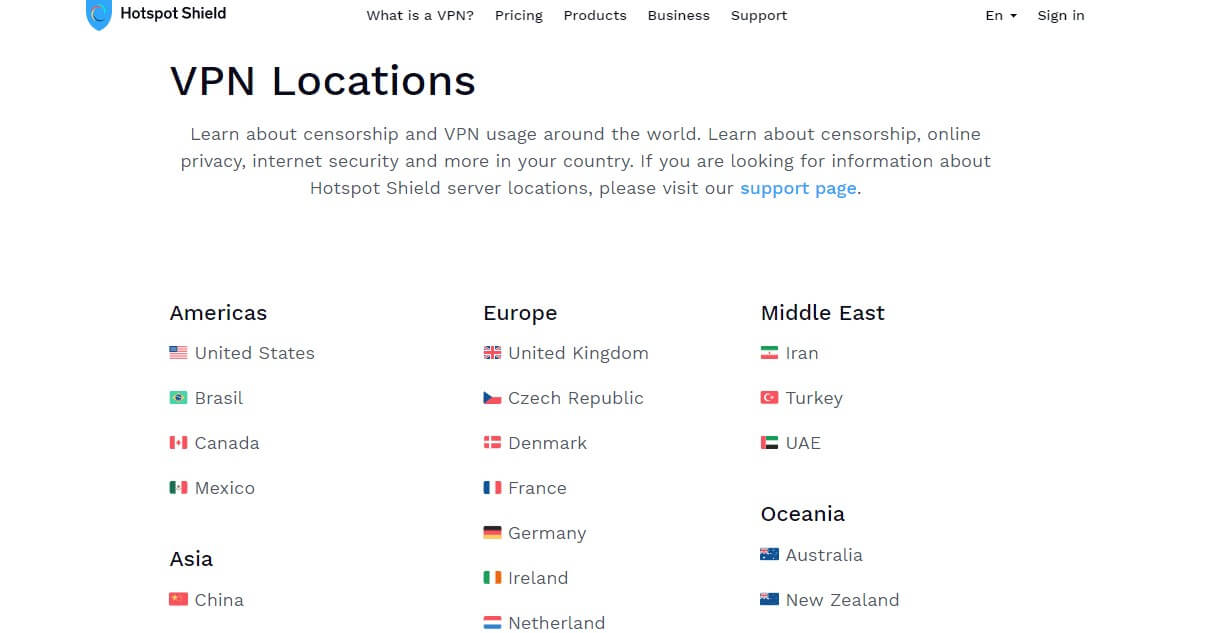Click the Mexico flag icon
This screenshot has width=1218, height=633.
[x=178, y=488]
